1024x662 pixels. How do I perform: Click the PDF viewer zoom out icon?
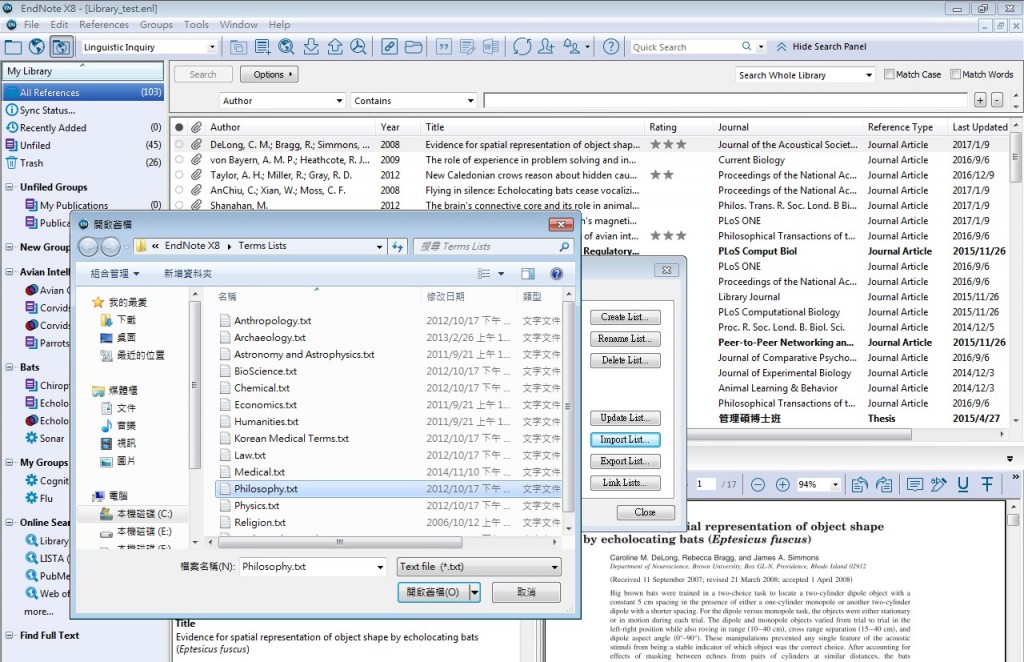pyautogui.click(x=758, y=484)
